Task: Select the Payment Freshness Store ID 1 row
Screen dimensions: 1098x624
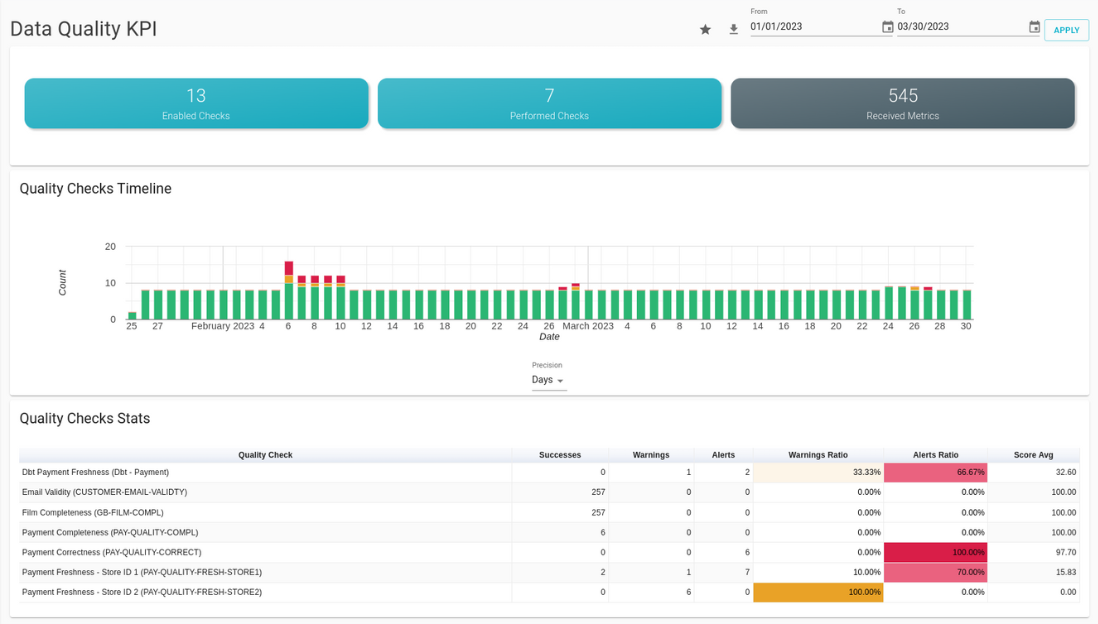Action: (550, 572)
